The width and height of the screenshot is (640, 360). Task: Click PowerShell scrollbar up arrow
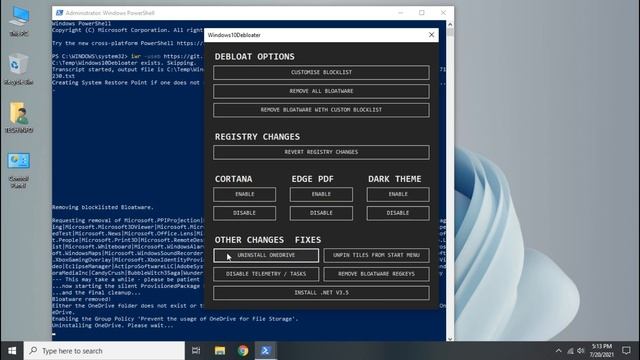pyautogui.click(x=450, y=24)
